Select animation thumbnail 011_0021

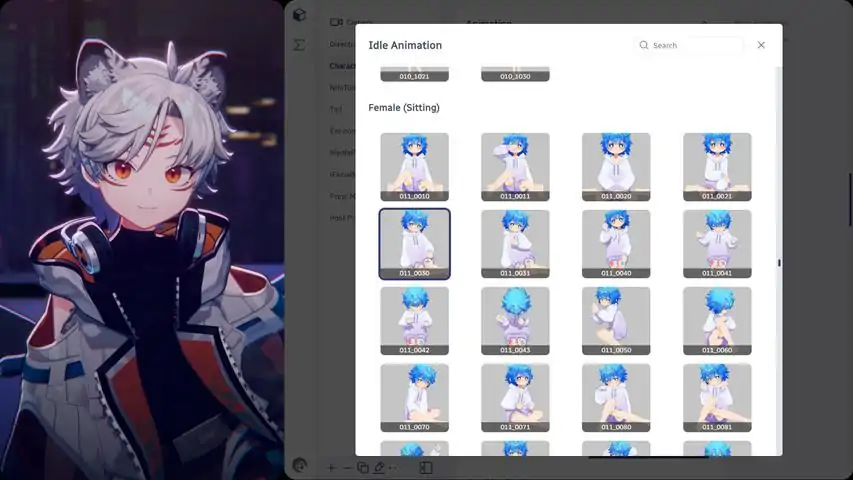tap(717, 167)
